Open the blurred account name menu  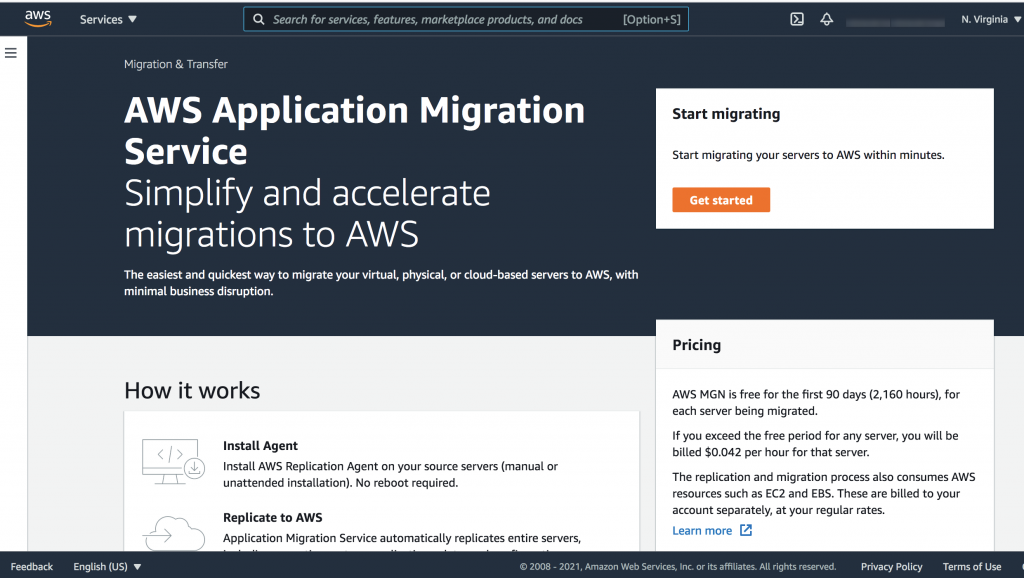click(x=893, y=19)
